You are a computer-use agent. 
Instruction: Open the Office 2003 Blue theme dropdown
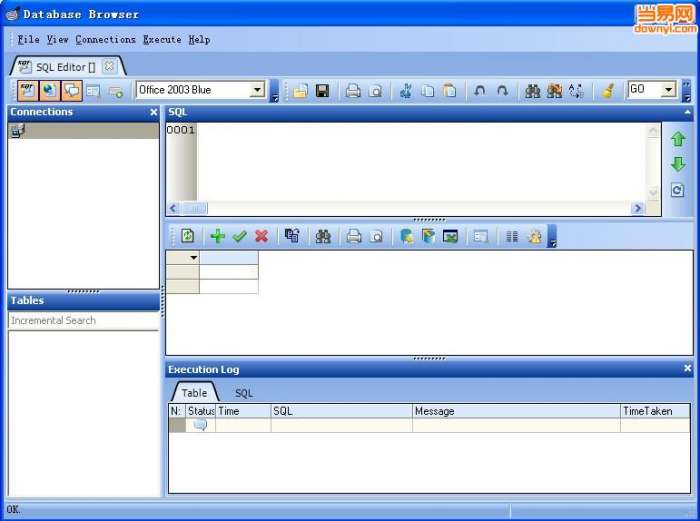click(x=257, y=90)
